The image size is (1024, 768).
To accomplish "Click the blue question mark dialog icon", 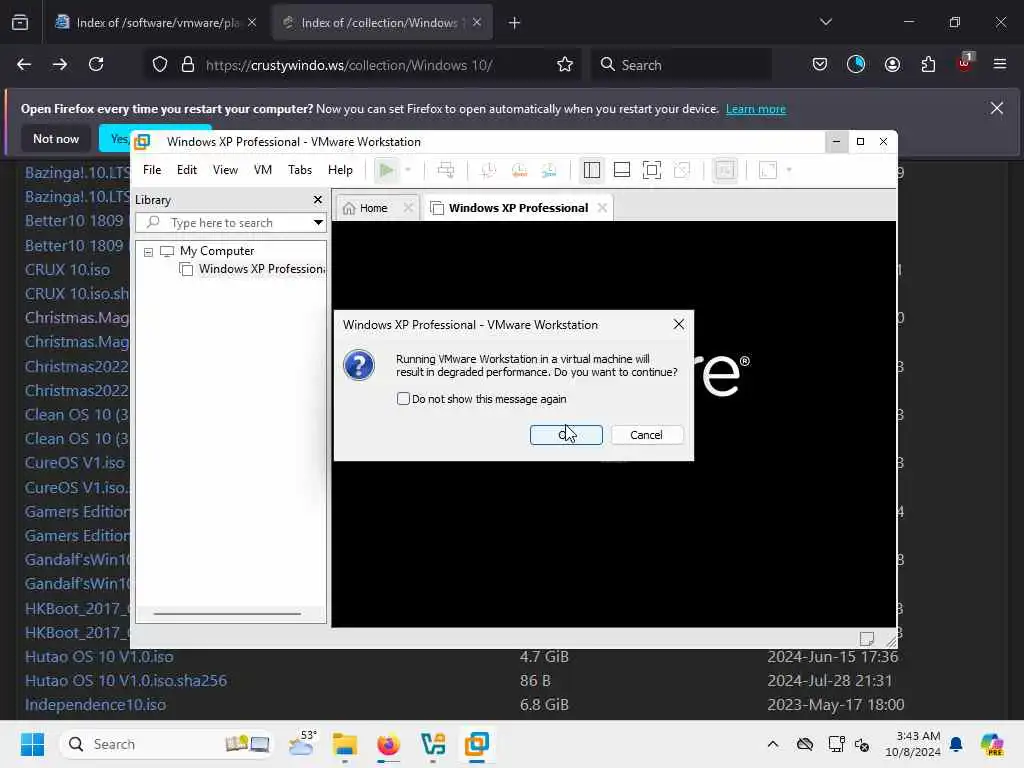I will tap(359, 365).
